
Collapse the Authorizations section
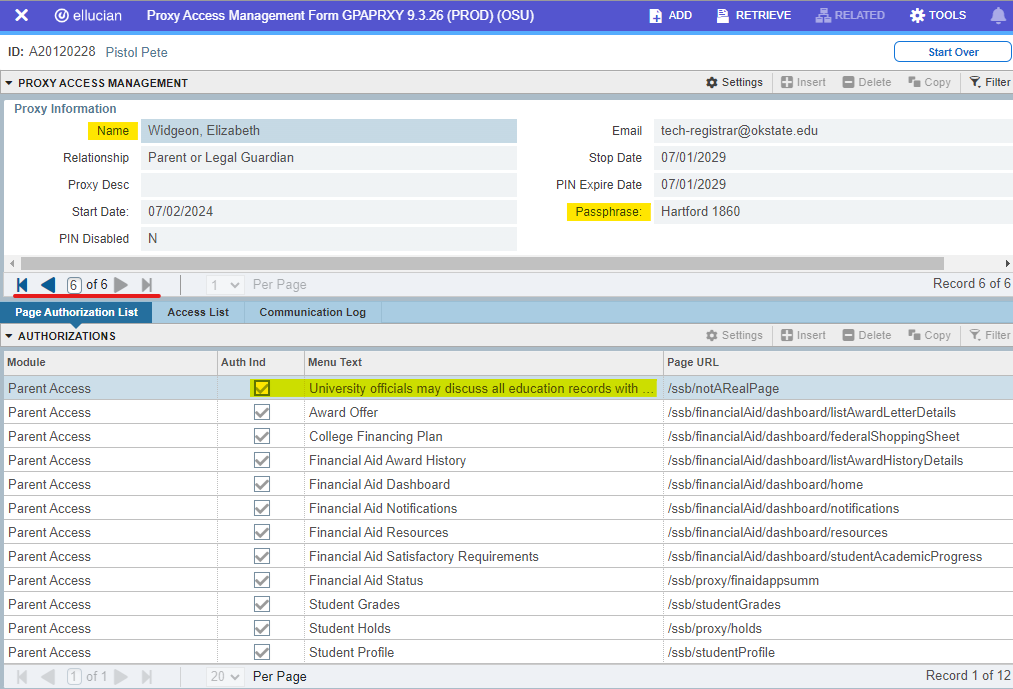point(9,335)
